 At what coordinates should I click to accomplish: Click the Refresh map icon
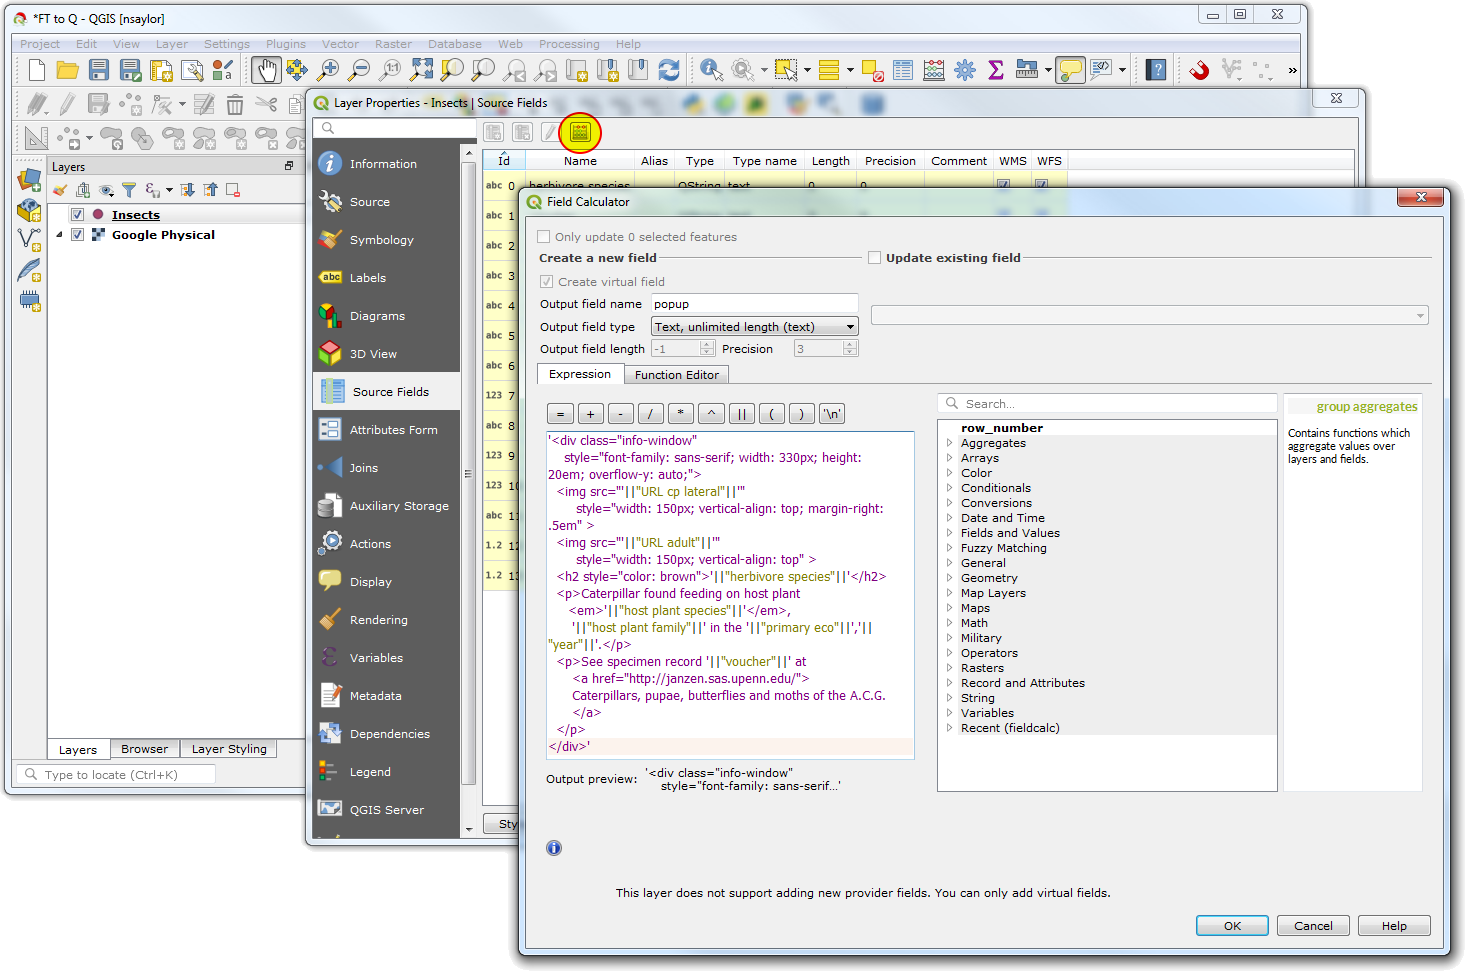click(668, 69)
